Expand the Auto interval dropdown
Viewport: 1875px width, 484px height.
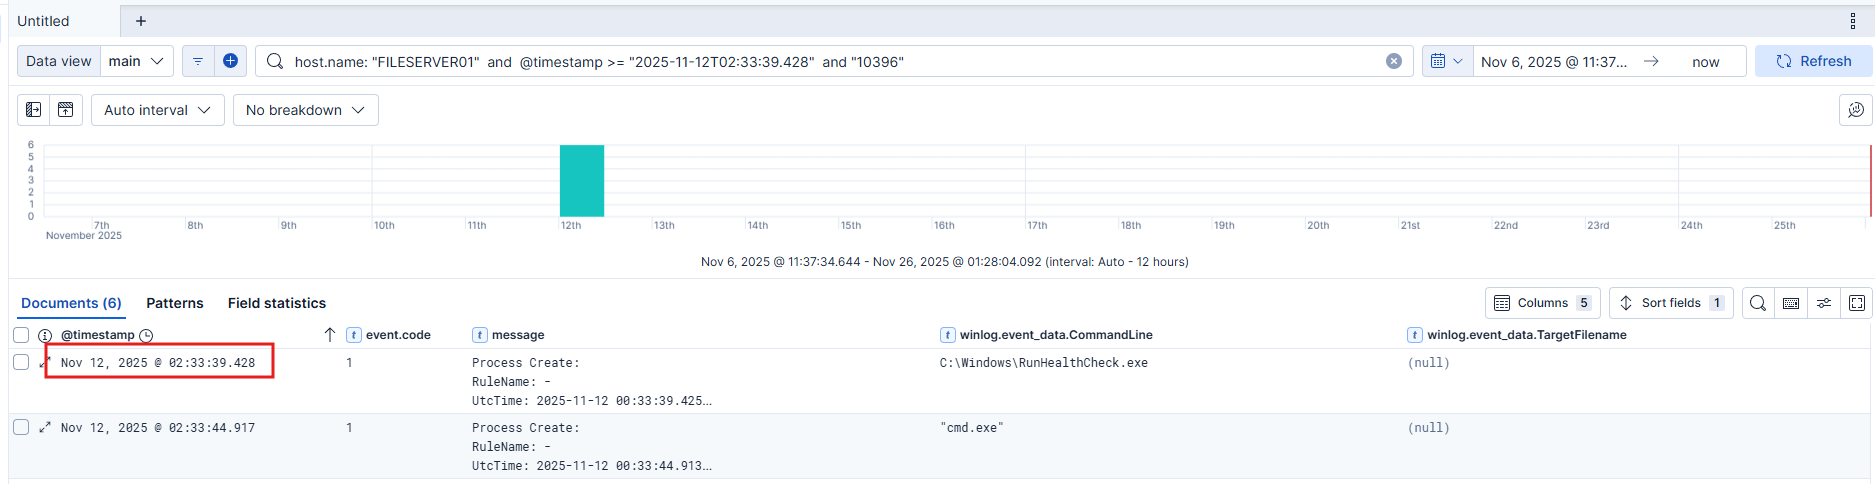click(x=157, y=110)
